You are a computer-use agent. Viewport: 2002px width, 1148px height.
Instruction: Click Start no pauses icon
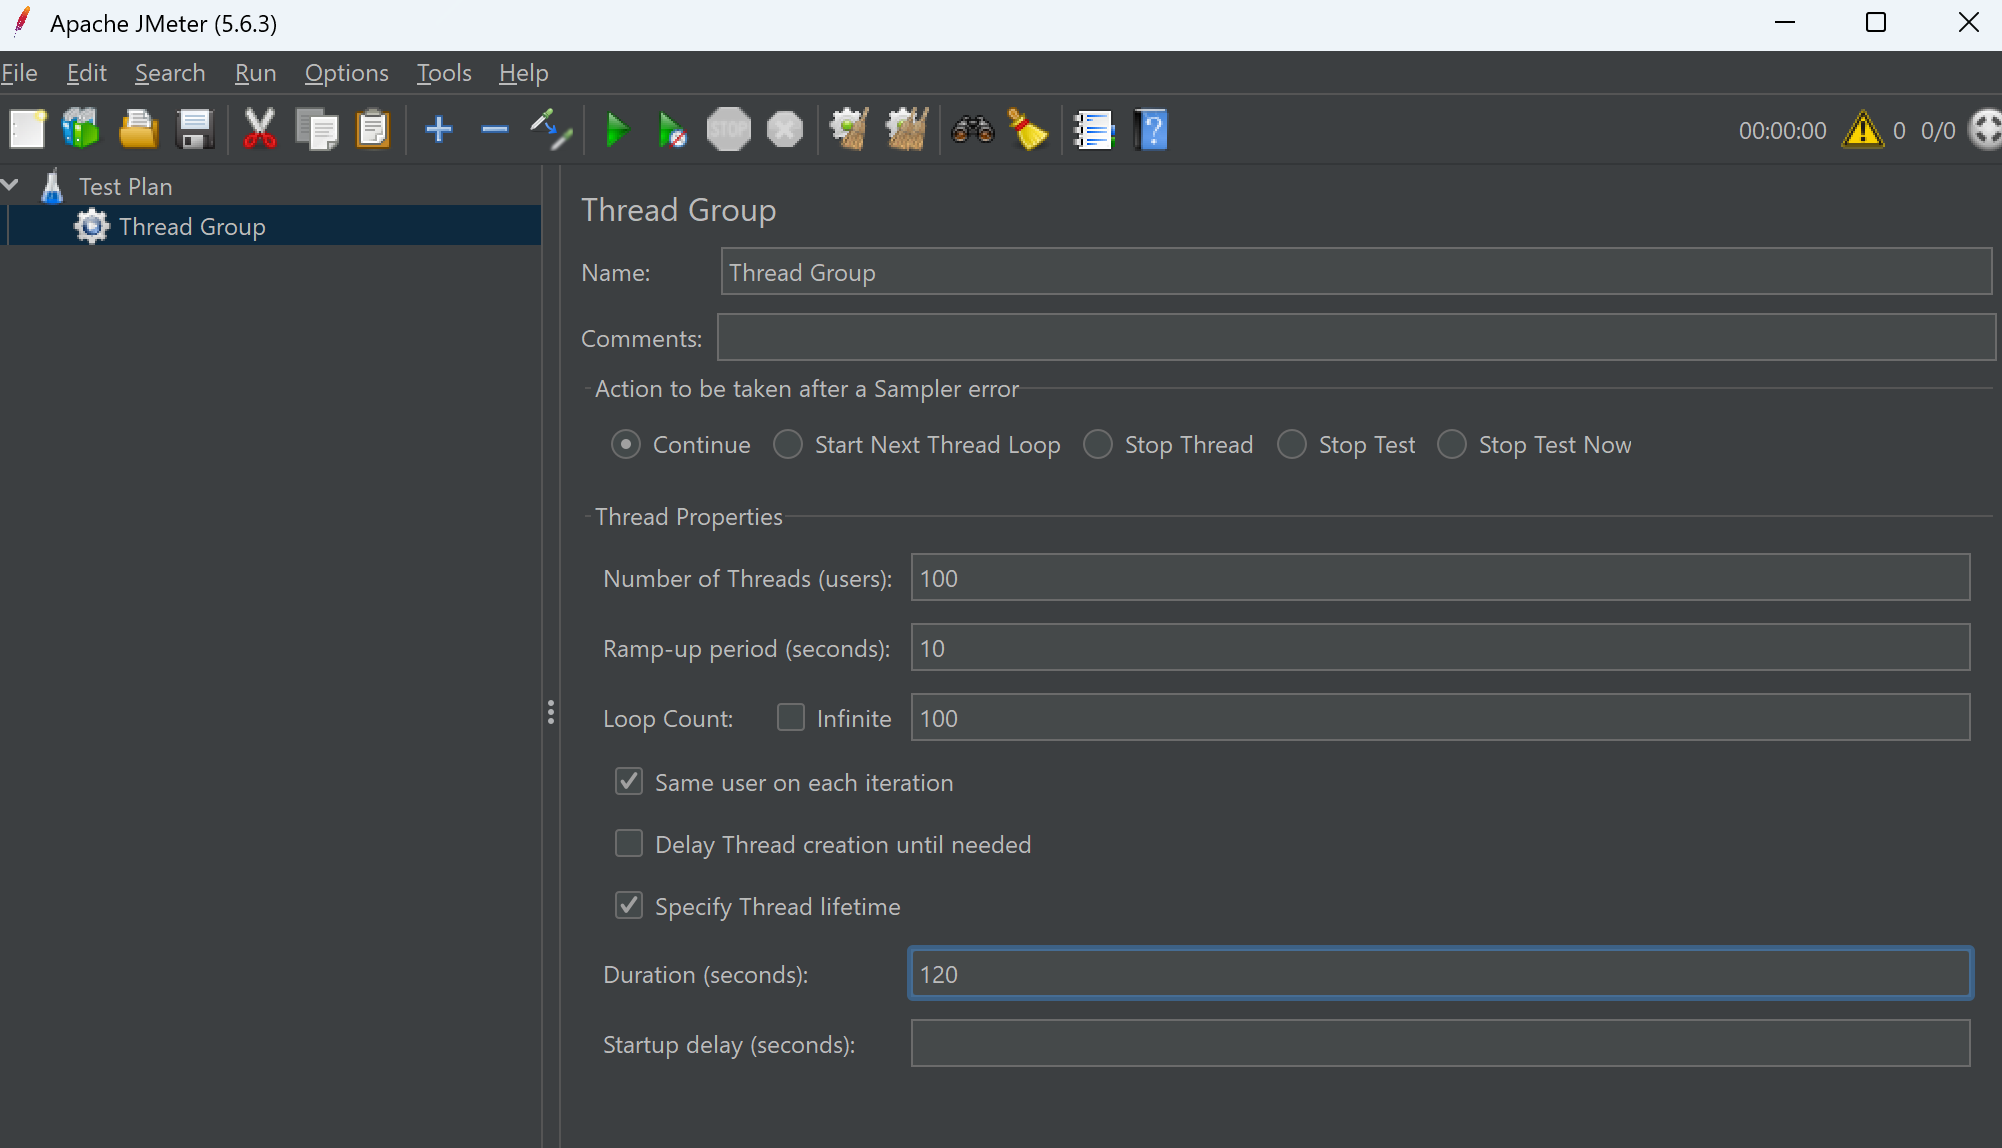pos(673,130)
